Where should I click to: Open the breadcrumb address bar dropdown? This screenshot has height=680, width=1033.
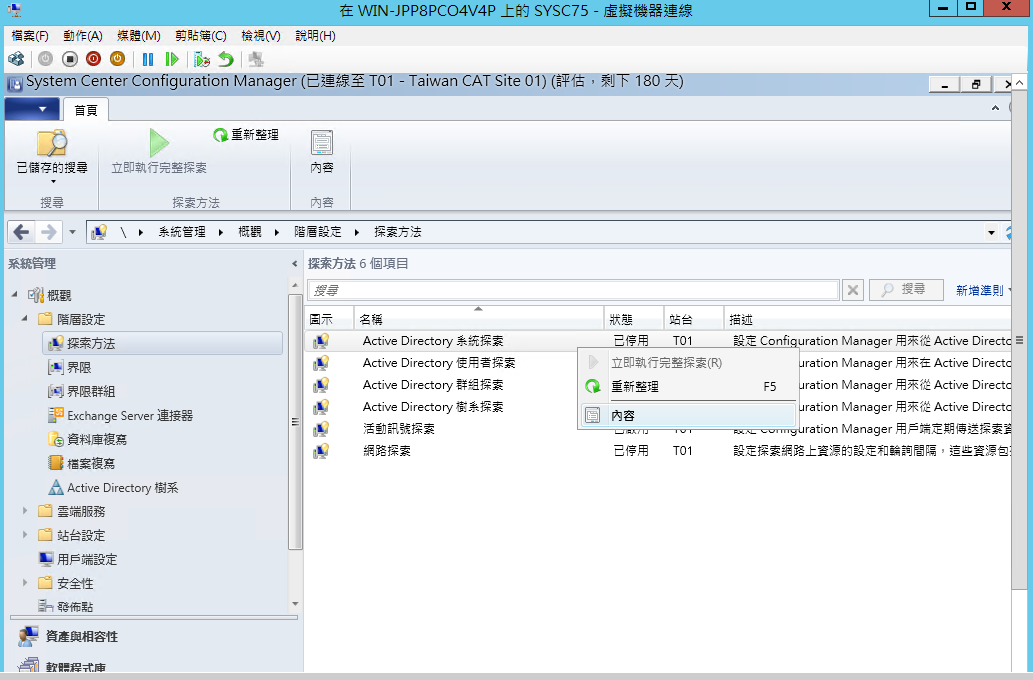(x=991, y=232)
